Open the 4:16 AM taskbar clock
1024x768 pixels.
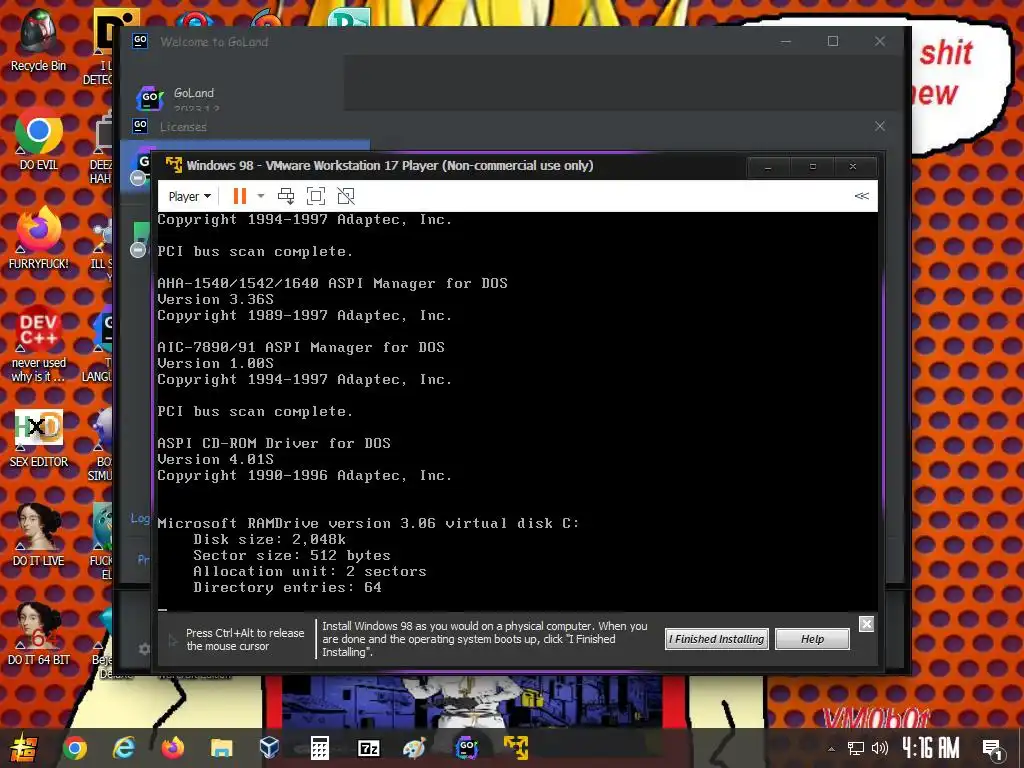click(x=931, y=748)
